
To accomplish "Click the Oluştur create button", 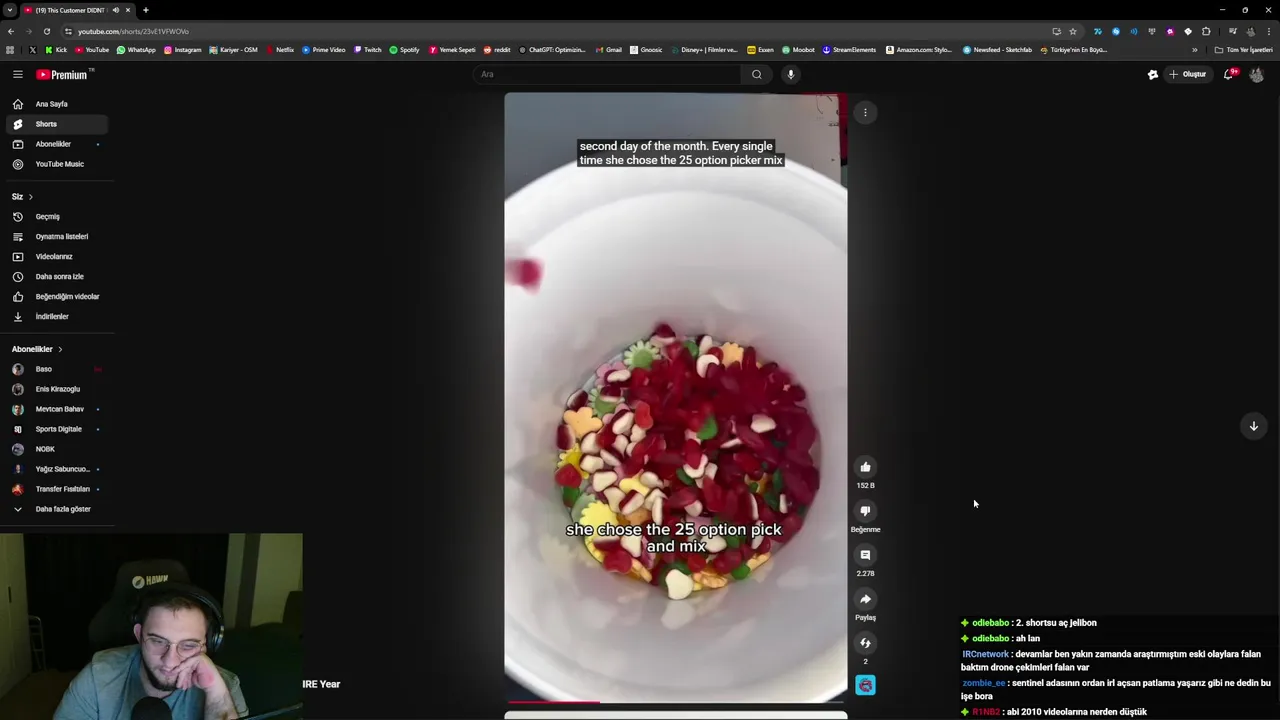I will 1188,74.
